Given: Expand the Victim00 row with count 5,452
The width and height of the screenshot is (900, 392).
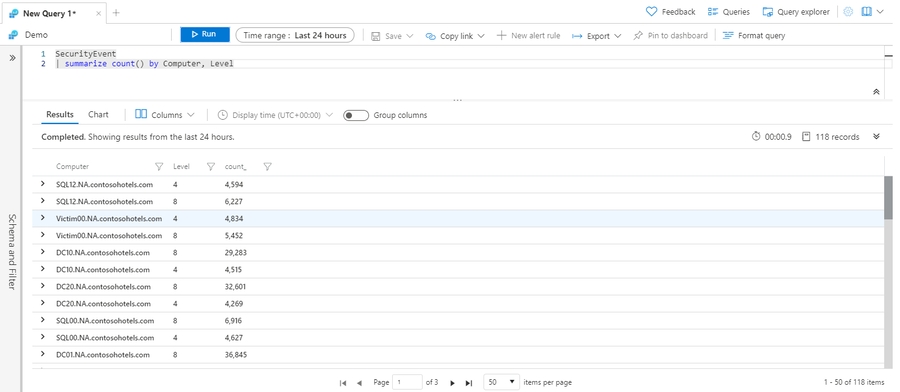Looking at the screenshot, I should click(x=42, y=235).
